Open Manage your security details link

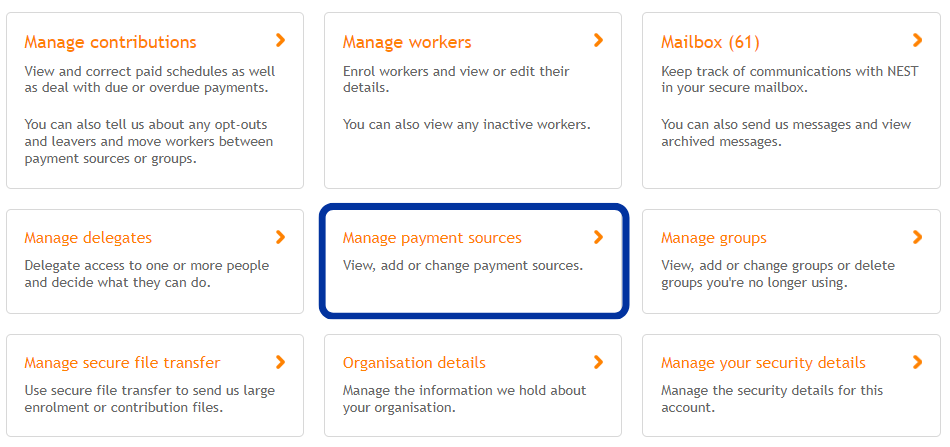point(763,363)
